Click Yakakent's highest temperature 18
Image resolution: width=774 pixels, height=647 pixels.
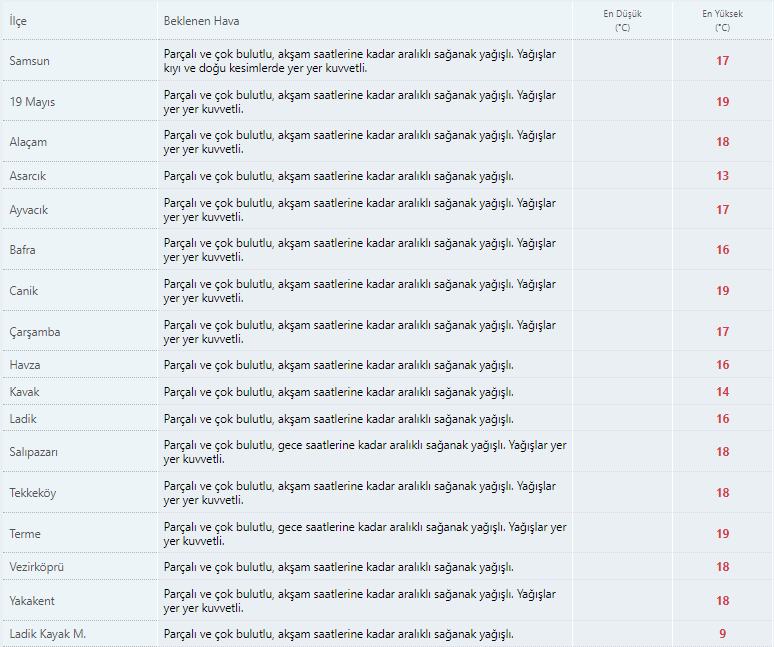click(x=723, y=601)
